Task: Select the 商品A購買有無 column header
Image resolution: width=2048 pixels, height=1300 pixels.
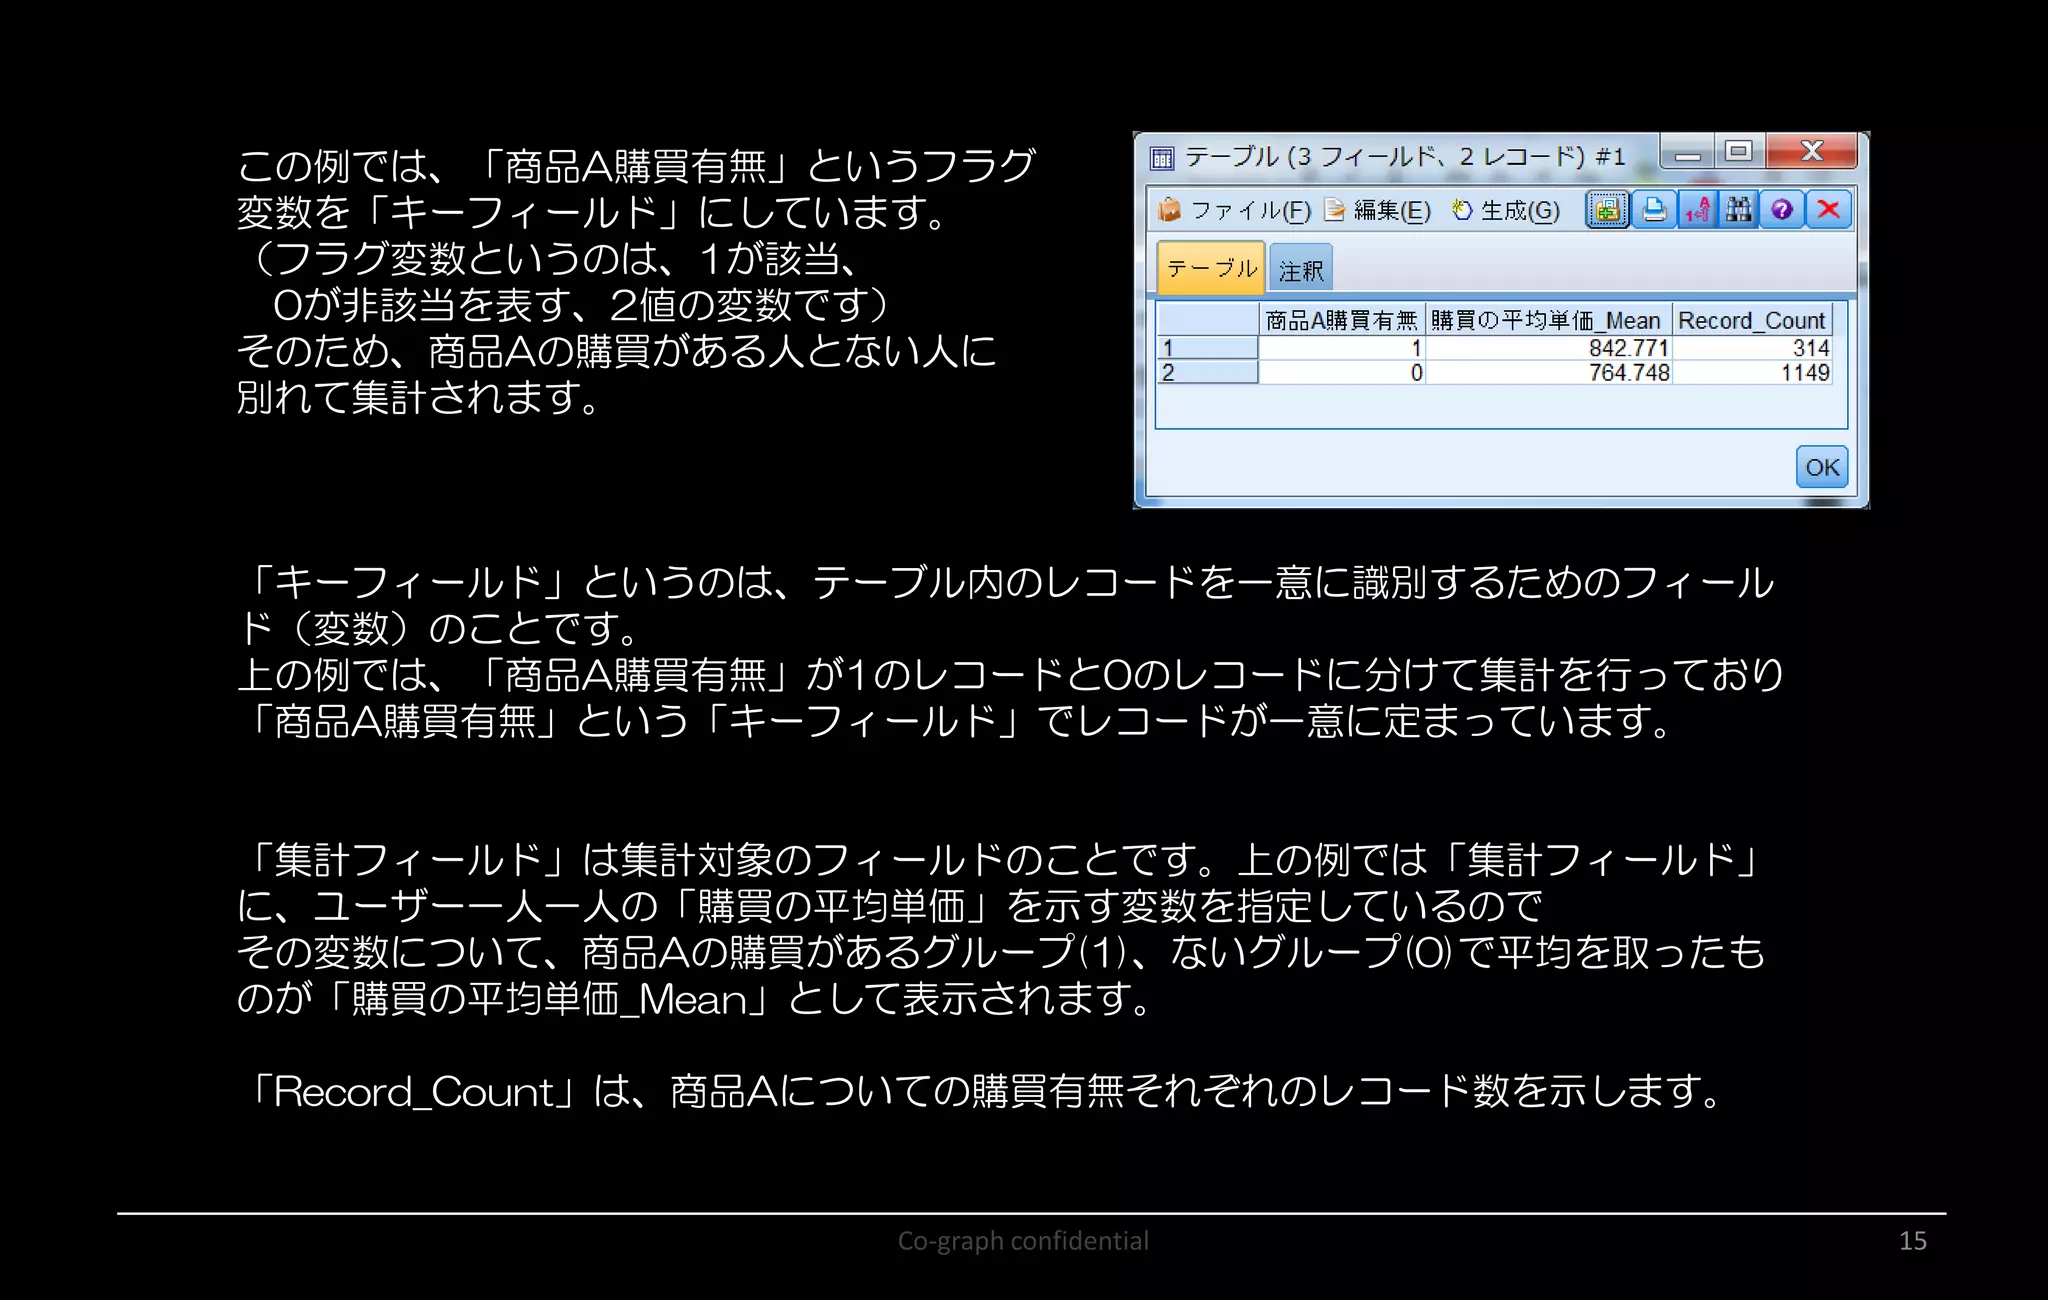Action: [1341, 320]
